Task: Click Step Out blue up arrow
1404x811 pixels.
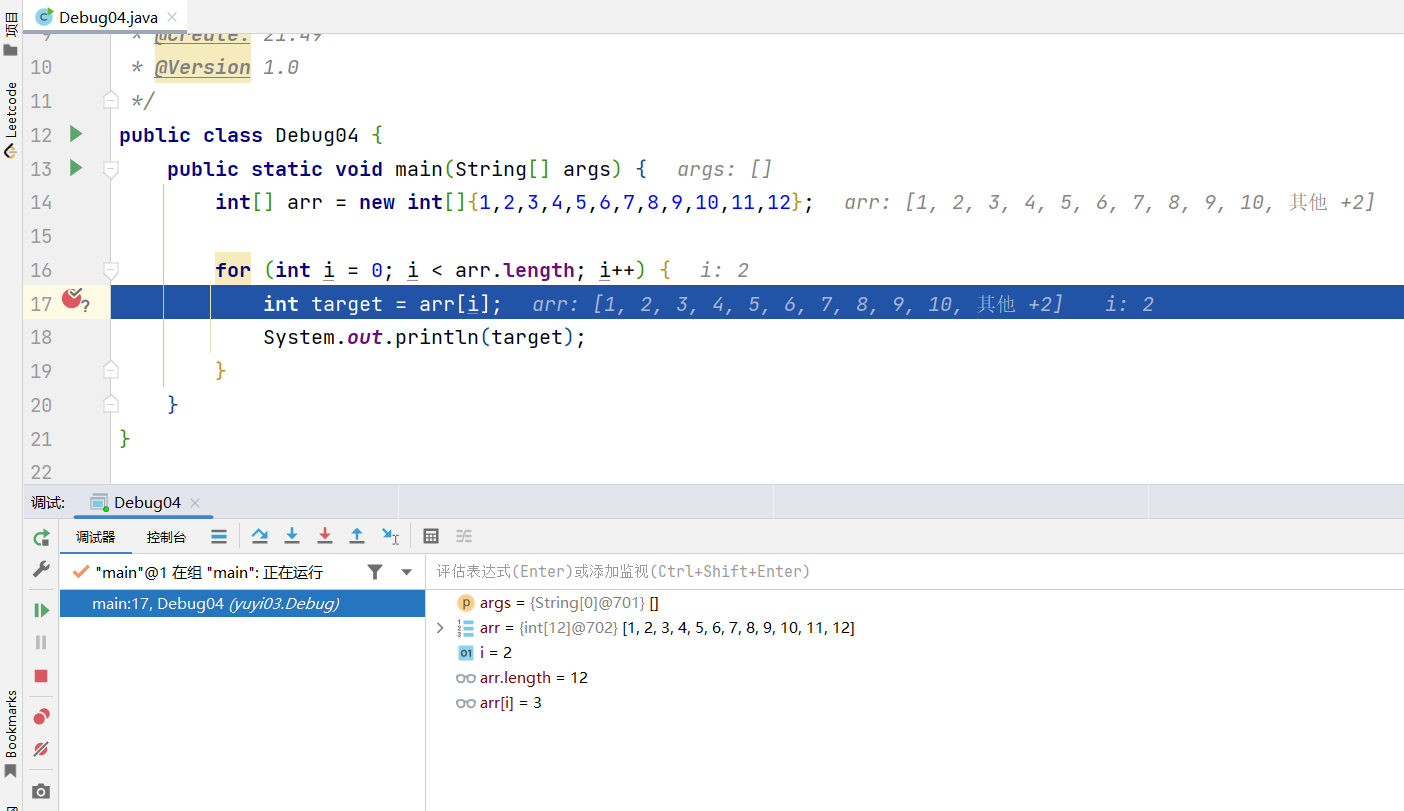Action: 357,536
